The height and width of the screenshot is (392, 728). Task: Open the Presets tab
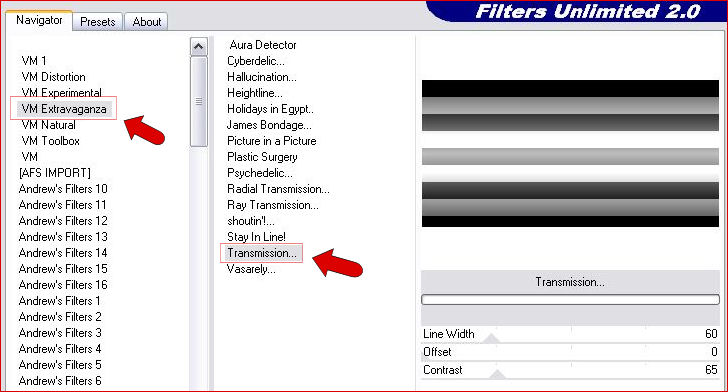pyautogui.click(x=98, y=22)
